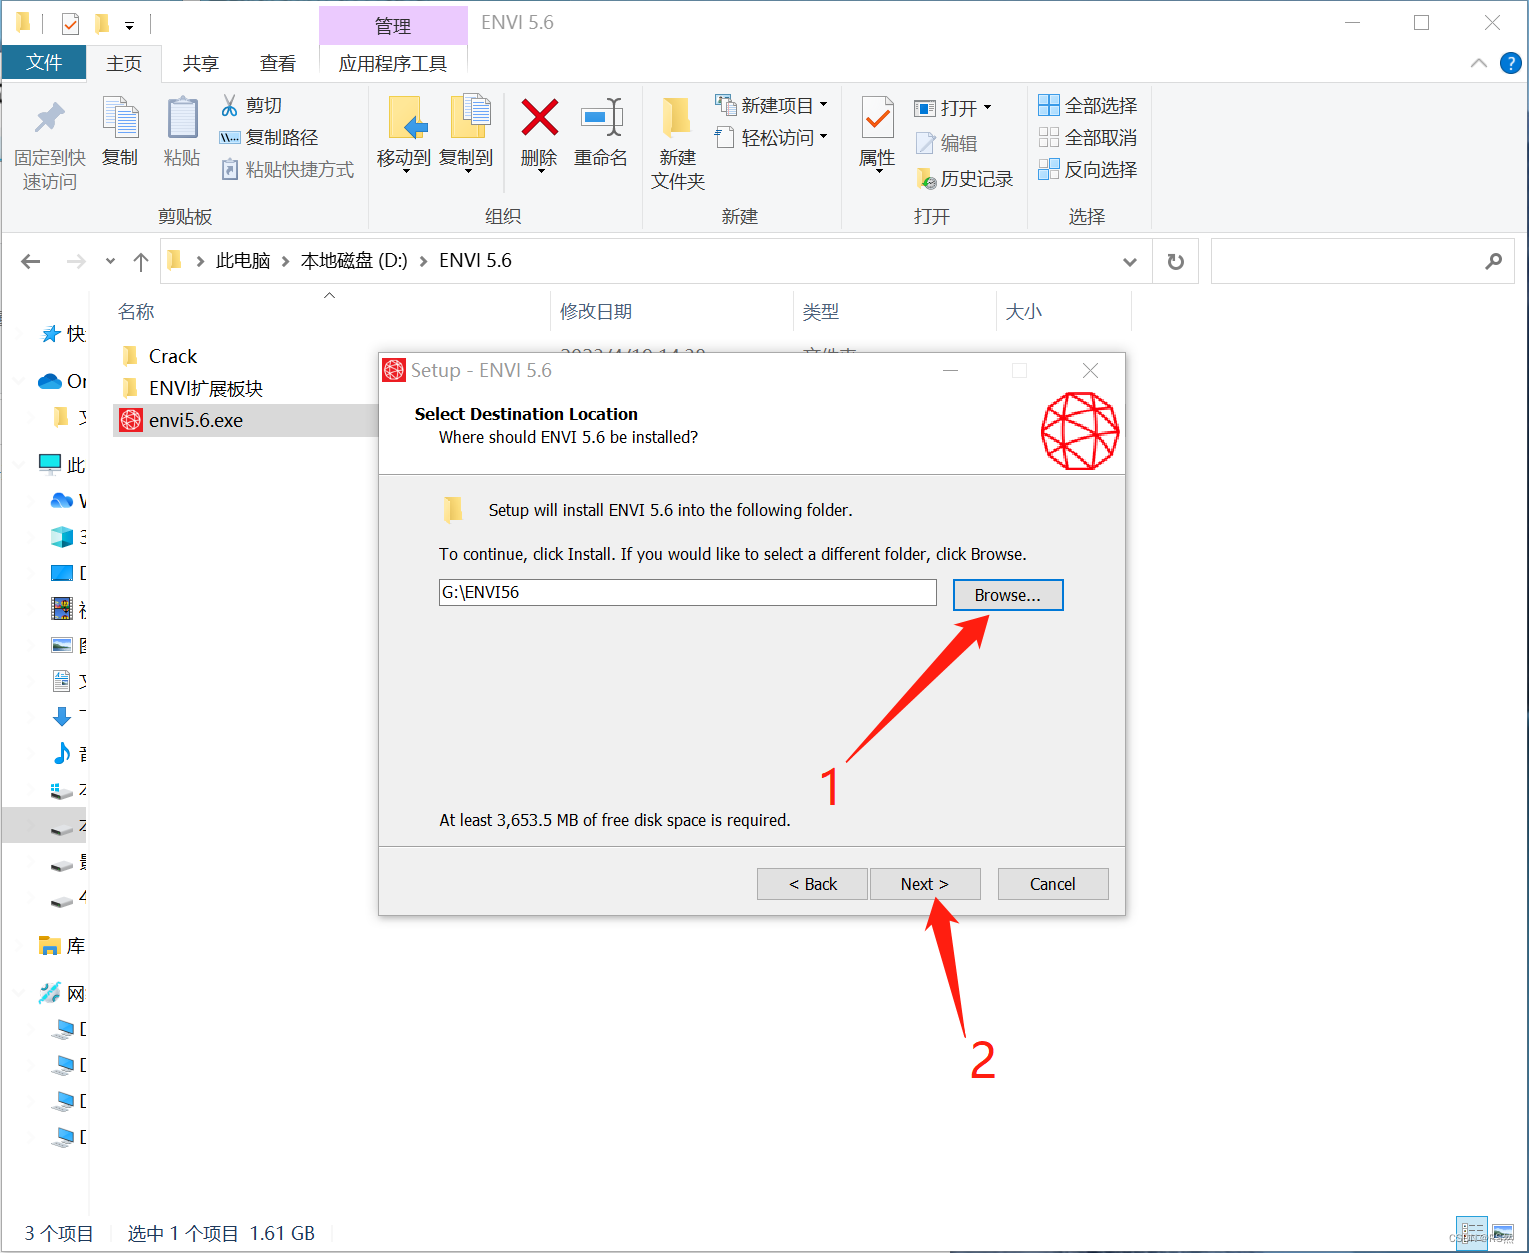Open the 打开 dropdown in ribbon

click(953, 107)
